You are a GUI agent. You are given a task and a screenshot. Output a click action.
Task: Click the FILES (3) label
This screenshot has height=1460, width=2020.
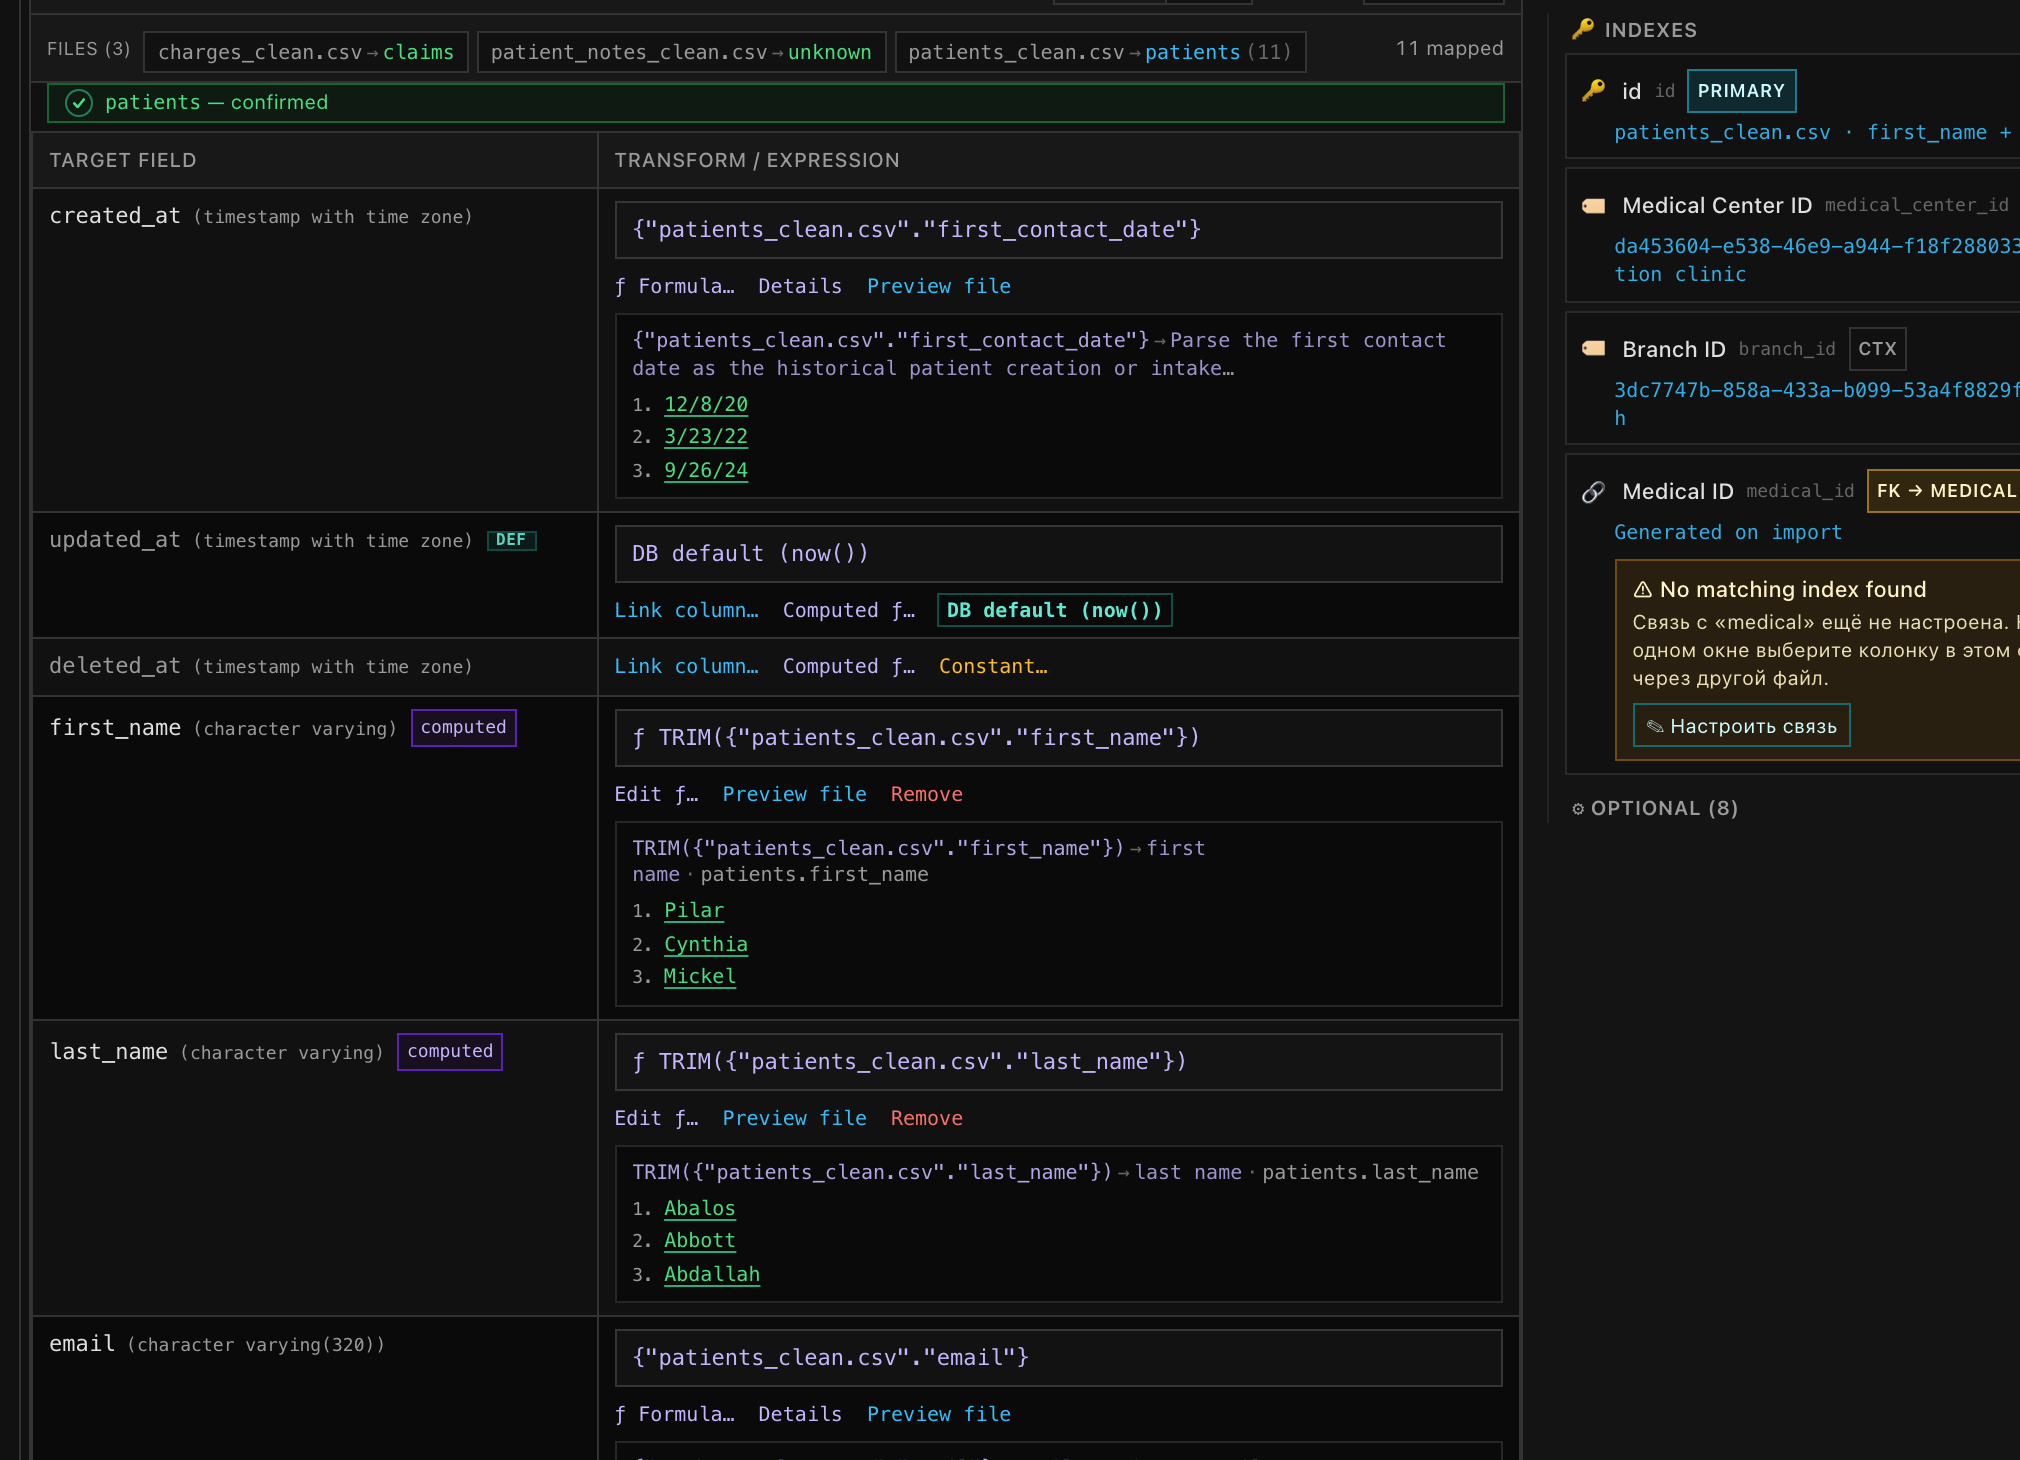[89, 48]
